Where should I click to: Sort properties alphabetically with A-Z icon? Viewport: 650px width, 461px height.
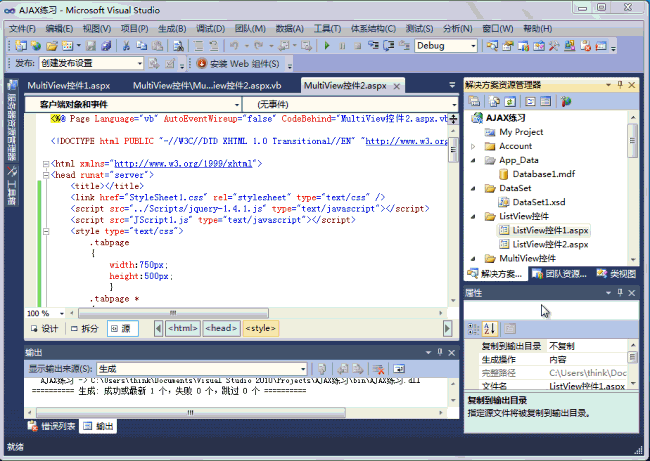489,329
